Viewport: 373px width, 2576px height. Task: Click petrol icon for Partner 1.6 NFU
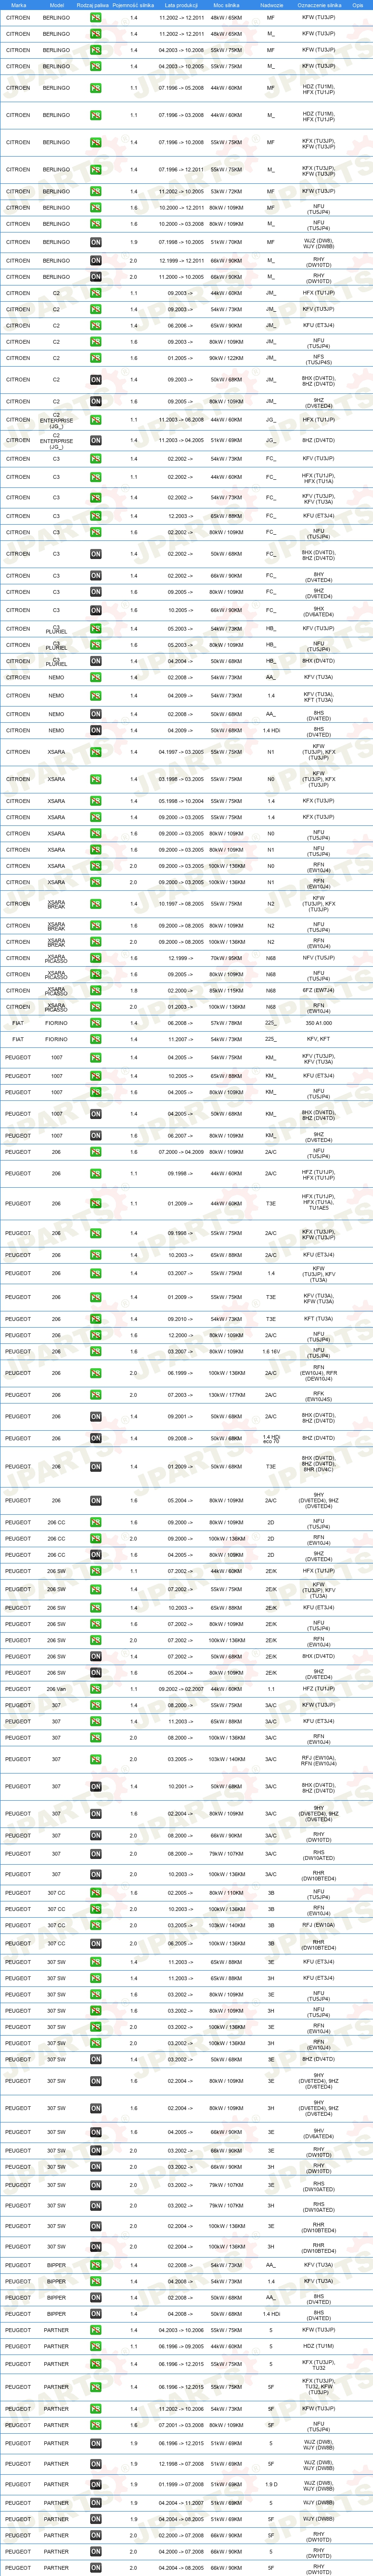point(96,2425)
